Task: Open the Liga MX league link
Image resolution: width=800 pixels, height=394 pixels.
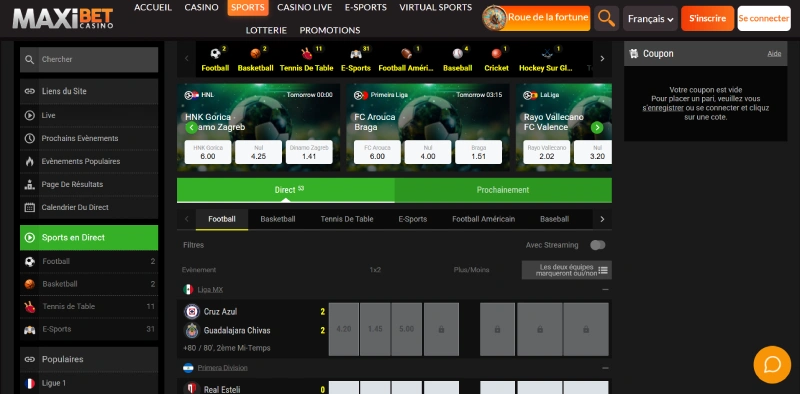Action: [210, 289]
